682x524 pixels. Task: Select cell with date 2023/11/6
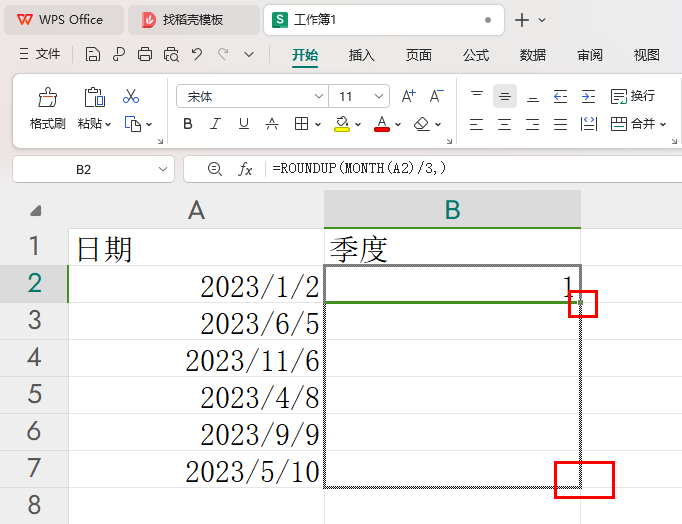pos(196,358)
